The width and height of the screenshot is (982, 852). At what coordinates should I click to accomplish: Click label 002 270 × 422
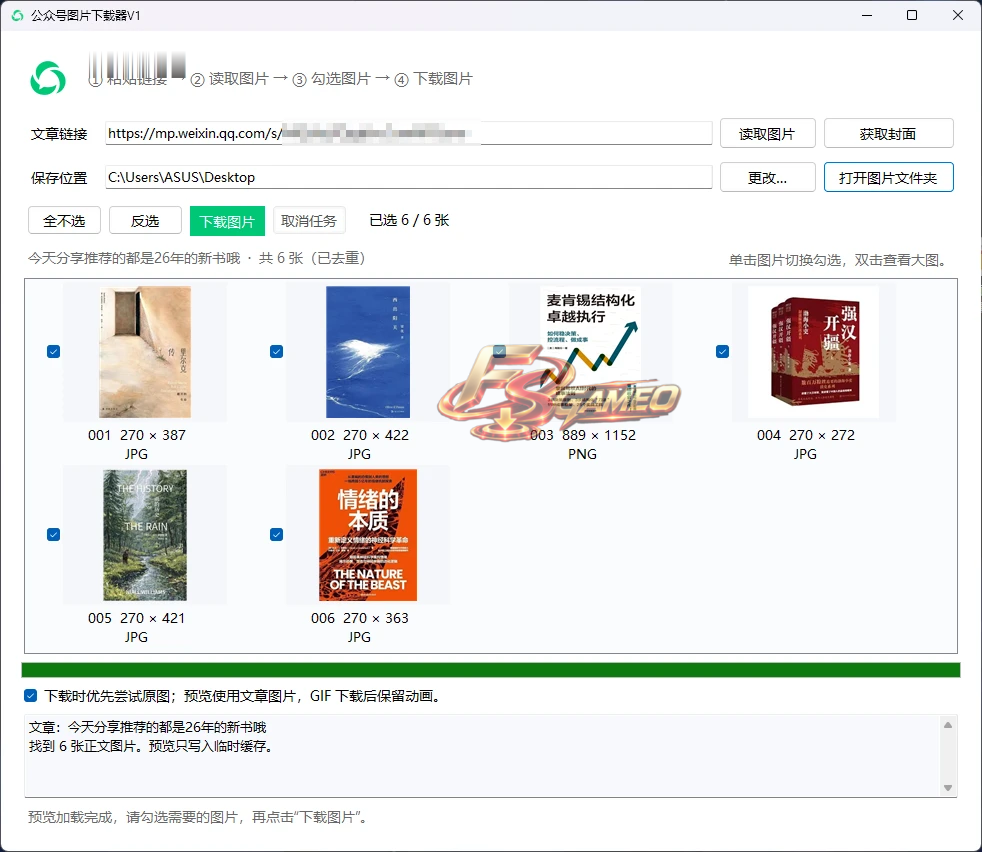[x=359, y=435]
